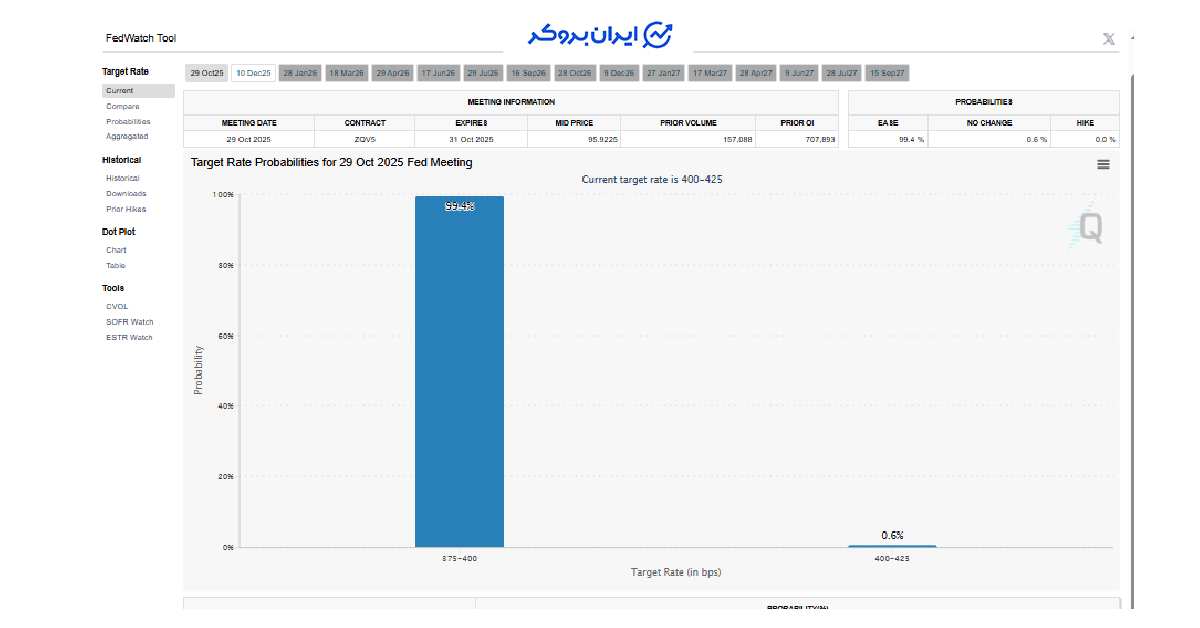Click the small 400-425 probability bar
Screen dimensions: 1200x628
(x=892, y=546)
